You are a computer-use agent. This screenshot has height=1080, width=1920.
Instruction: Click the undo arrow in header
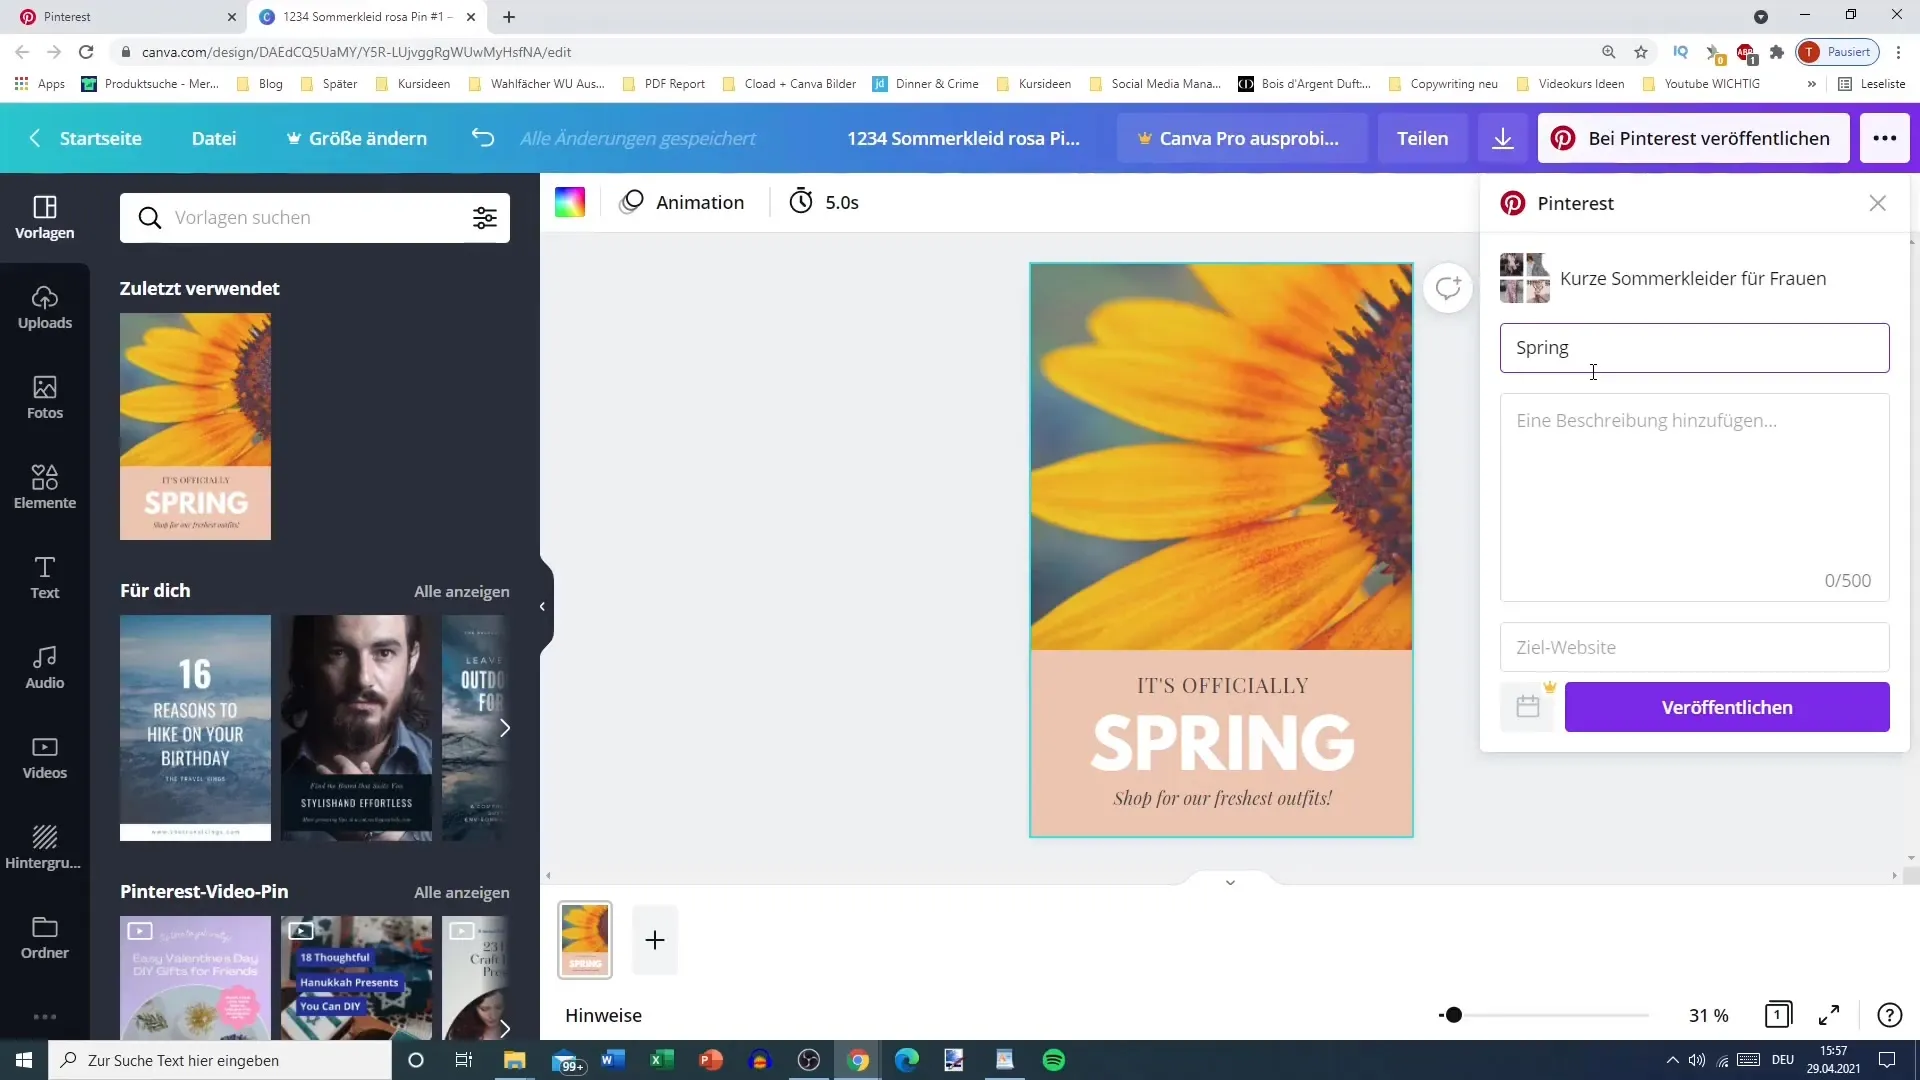tap(483, 138)
